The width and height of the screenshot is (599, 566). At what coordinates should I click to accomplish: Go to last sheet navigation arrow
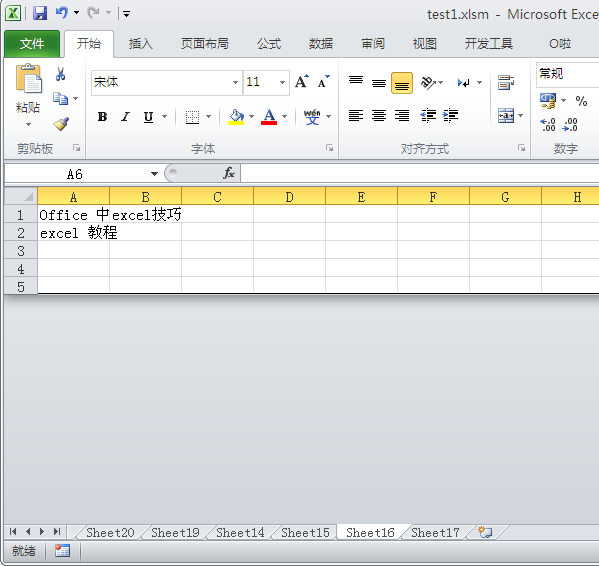[57, 532]
